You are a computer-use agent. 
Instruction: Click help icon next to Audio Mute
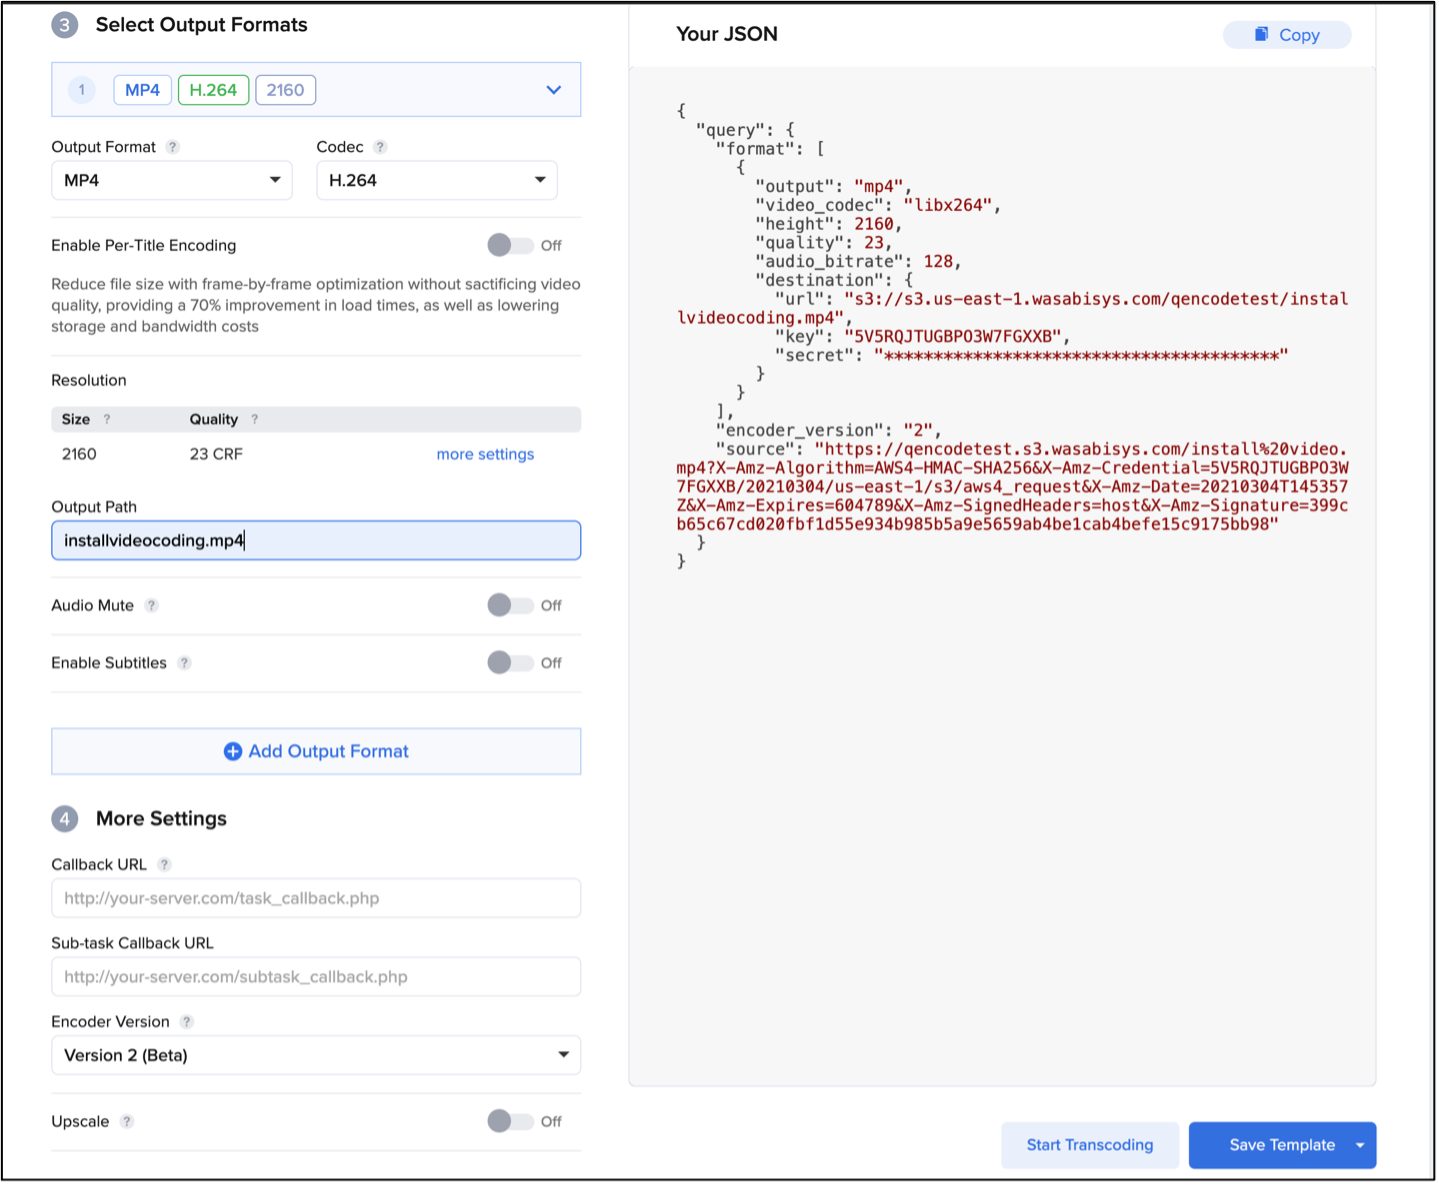tap(151, 606)
